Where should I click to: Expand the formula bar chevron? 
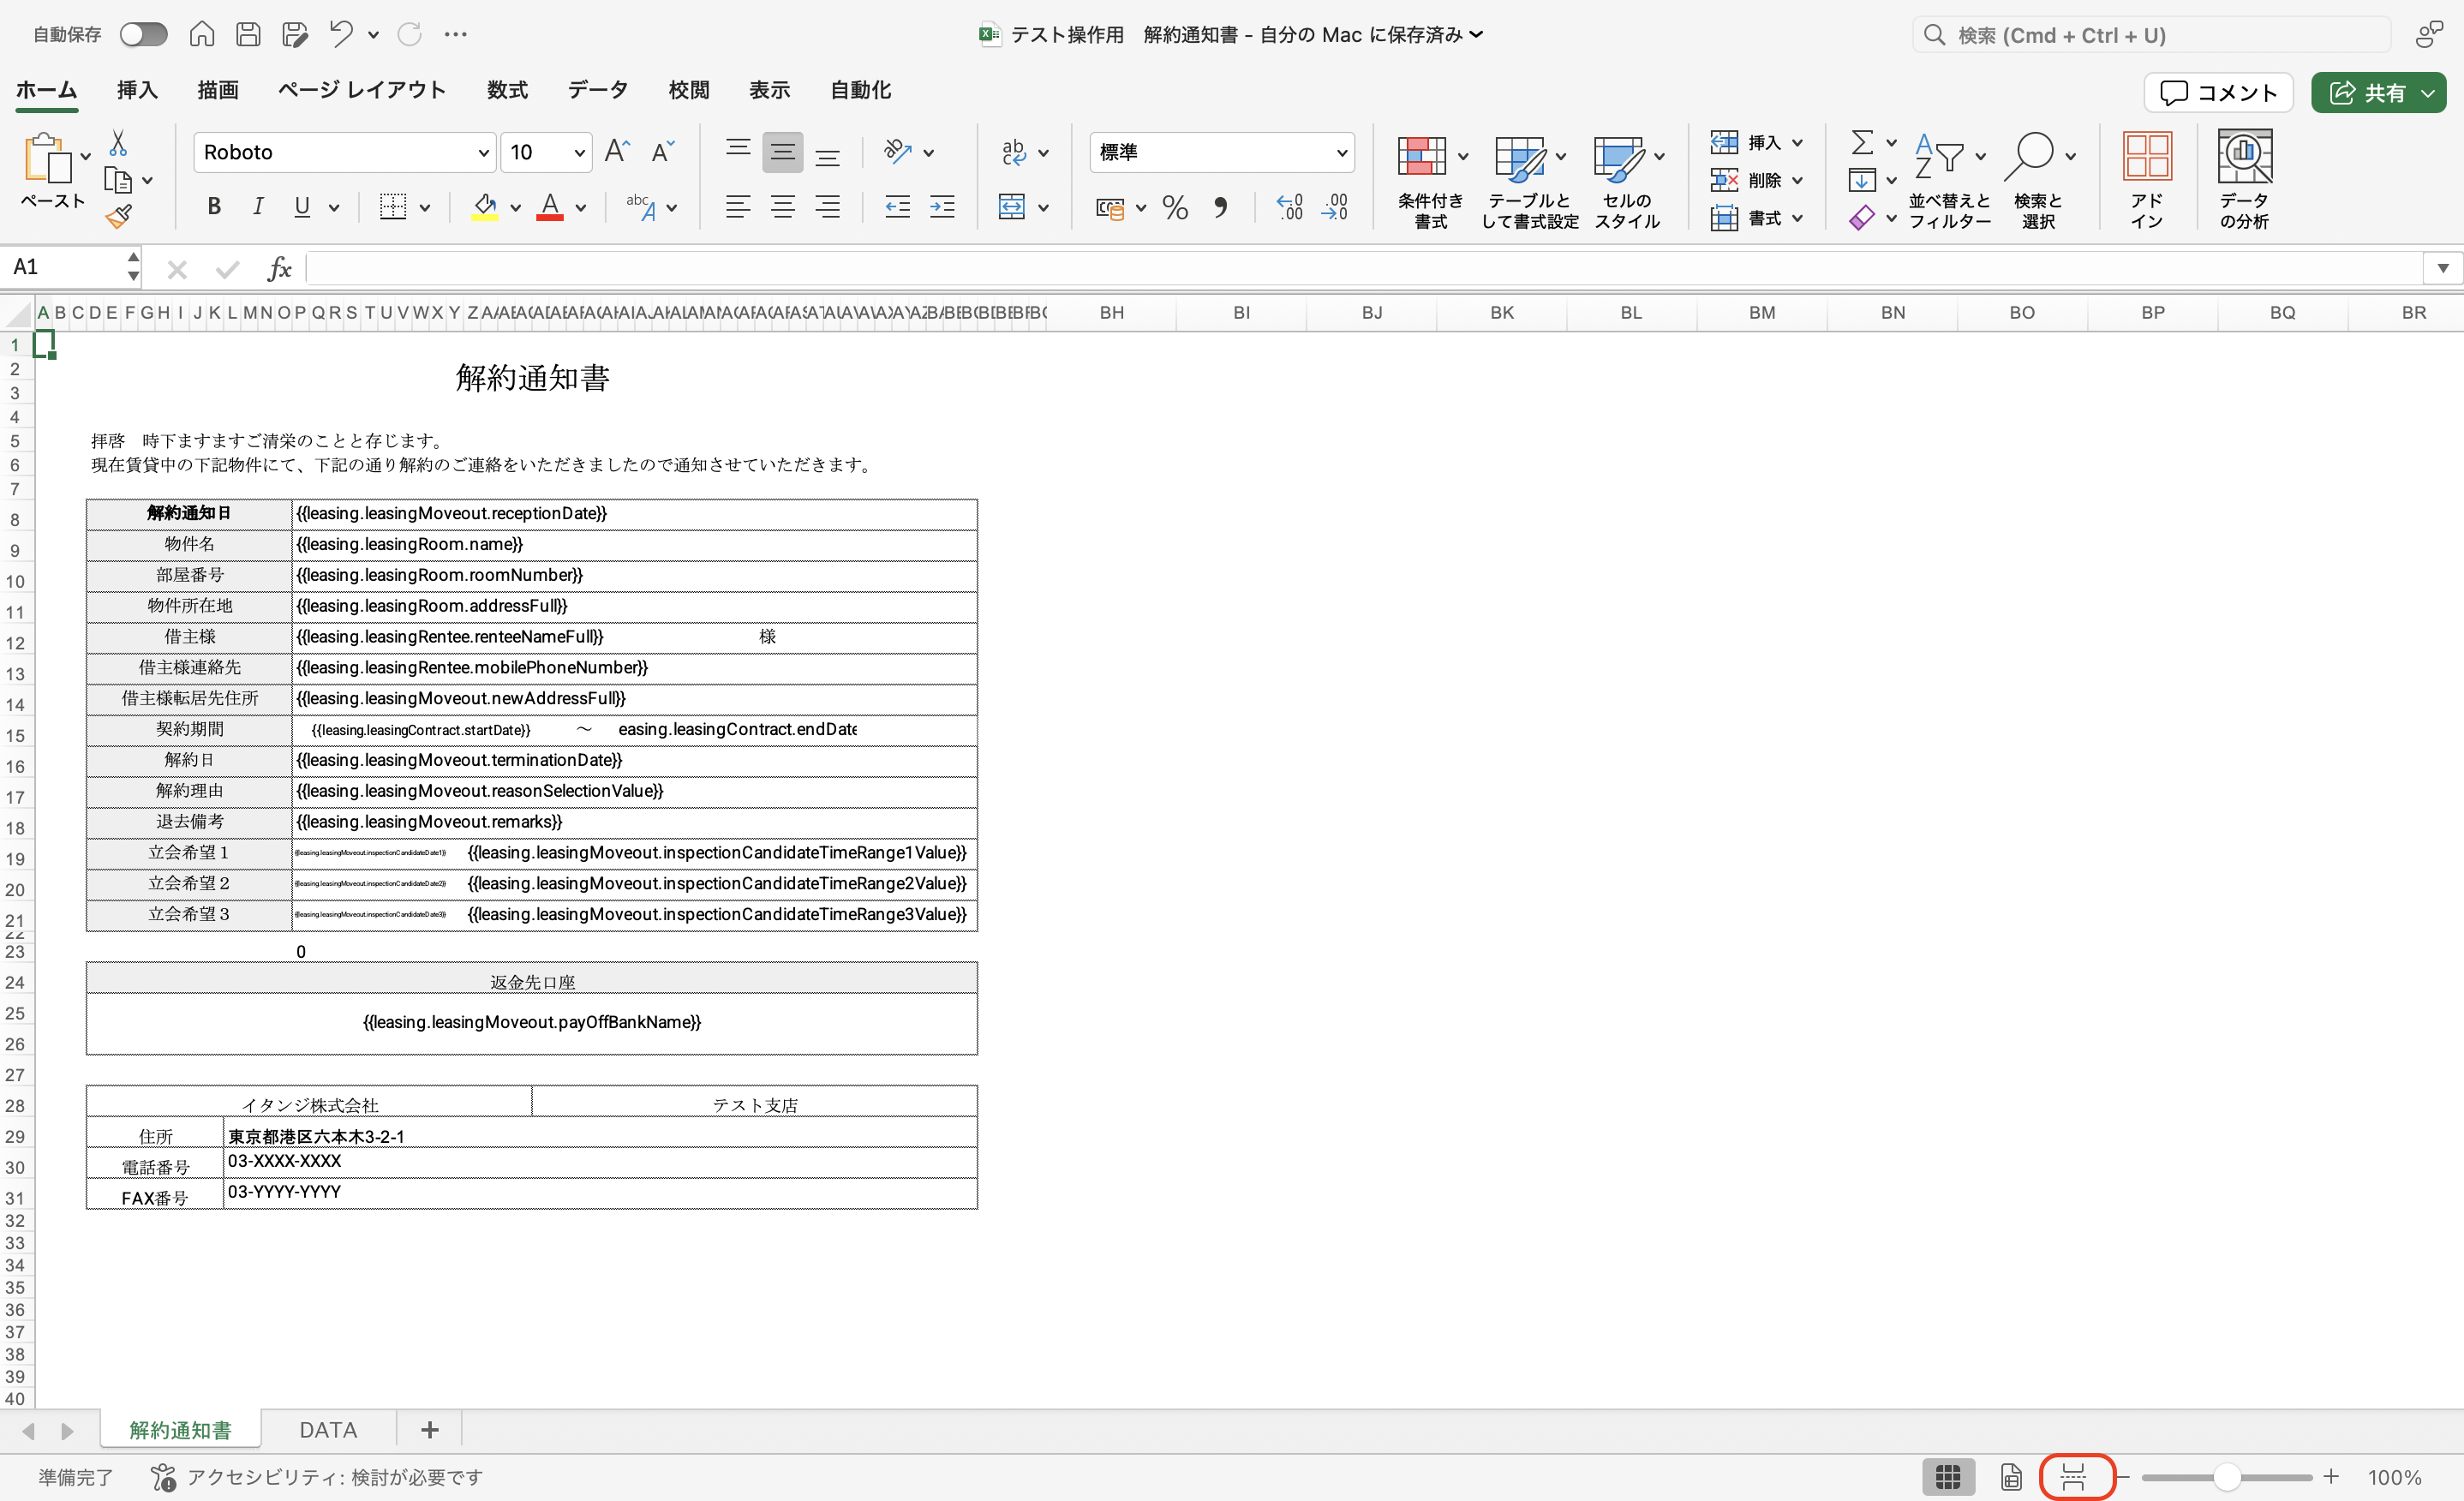2443,268
